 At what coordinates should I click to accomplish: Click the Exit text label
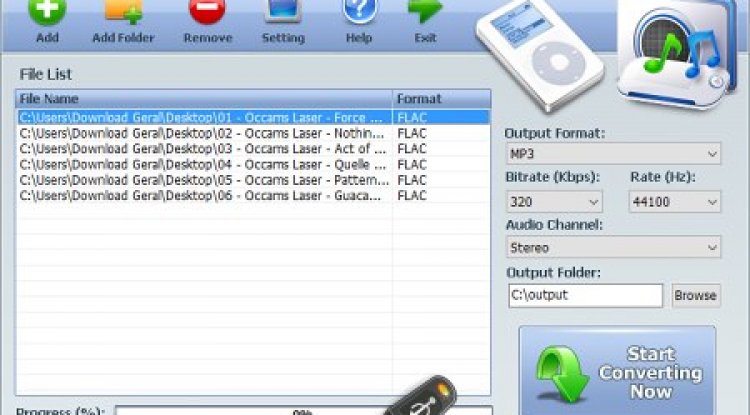tap(425, 37)
